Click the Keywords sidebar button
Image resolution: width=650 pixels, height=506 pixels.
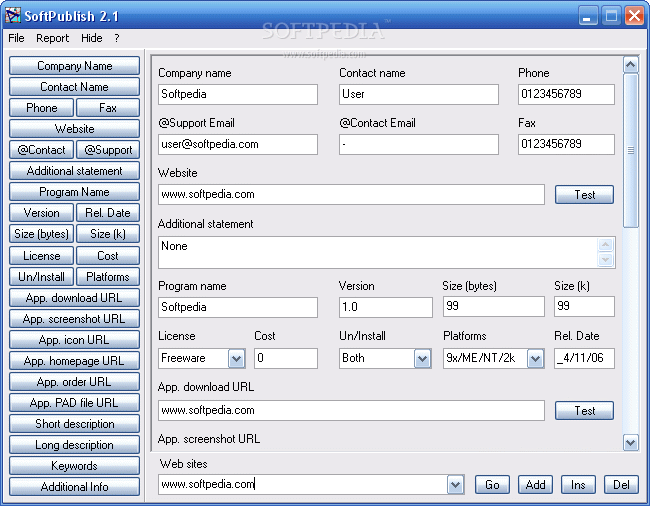click(75, 466)
